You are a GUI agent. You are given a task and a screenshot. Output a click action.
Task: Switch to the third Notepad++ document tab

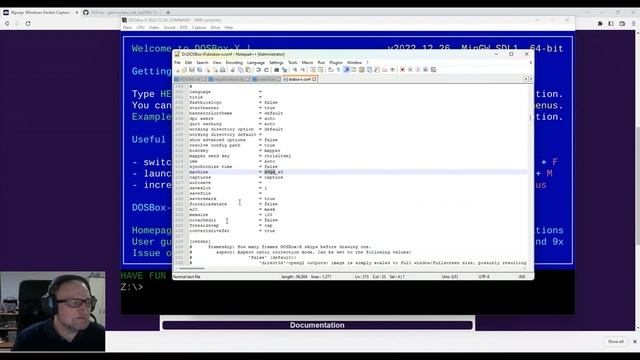(266, 79)
